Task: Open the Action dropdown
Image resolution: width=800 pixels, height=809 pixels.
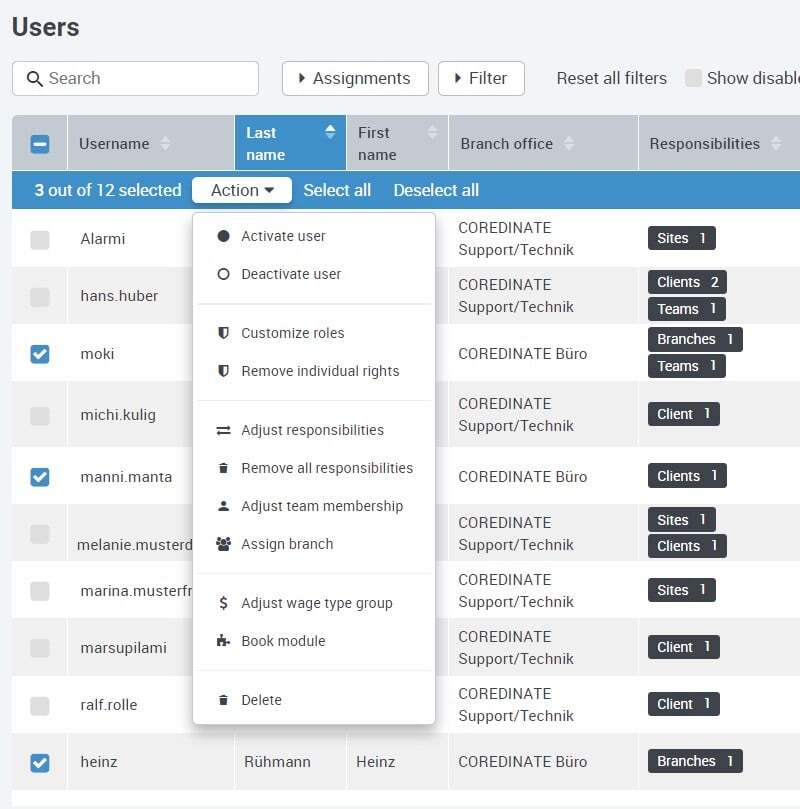Action: coord(241,190)
